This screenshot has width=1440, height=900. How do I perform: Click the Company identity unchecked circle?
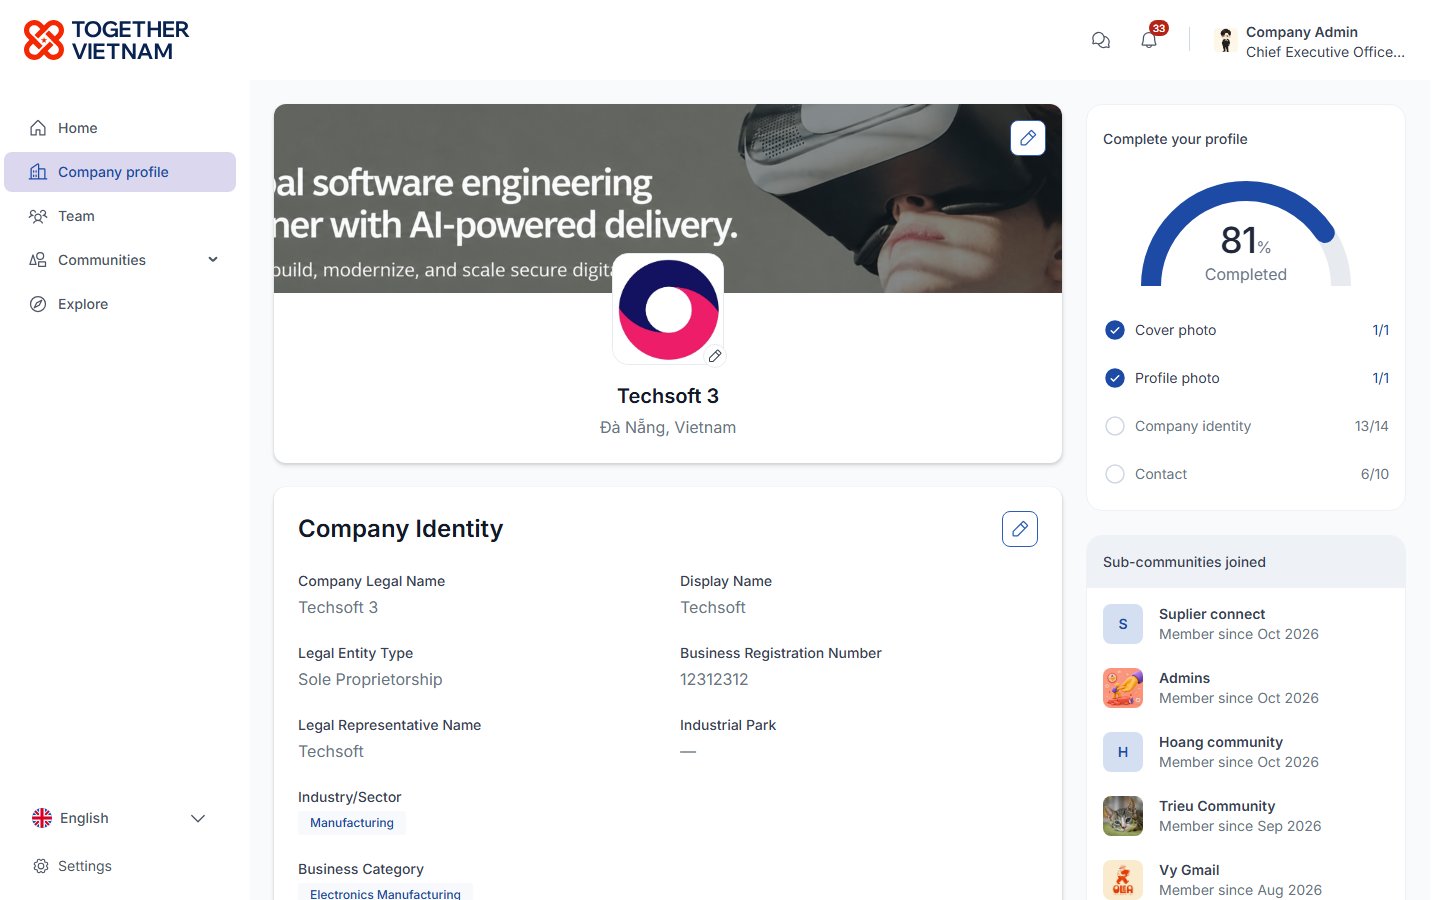[x=1115, y=426]
